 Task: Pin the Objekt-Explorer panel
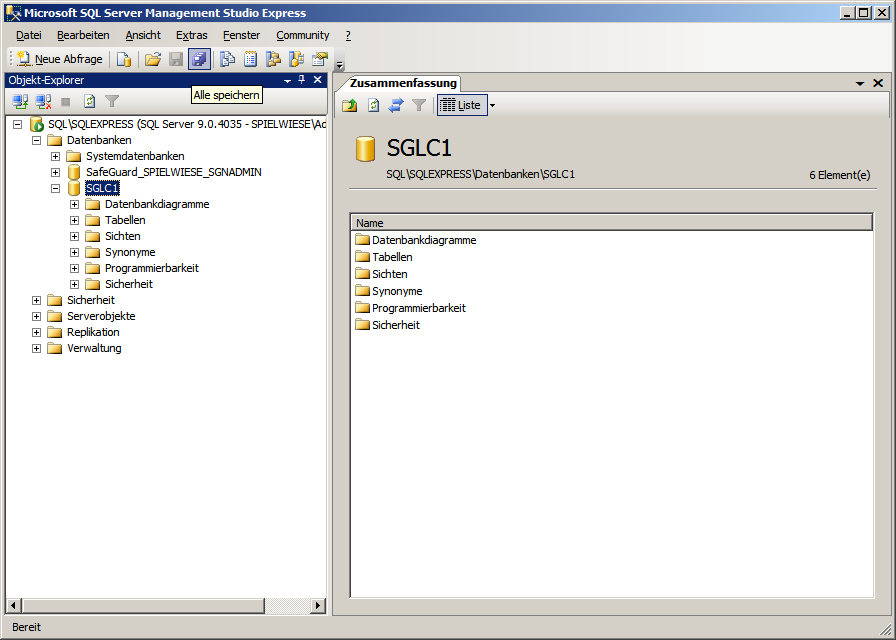[302, 80]
